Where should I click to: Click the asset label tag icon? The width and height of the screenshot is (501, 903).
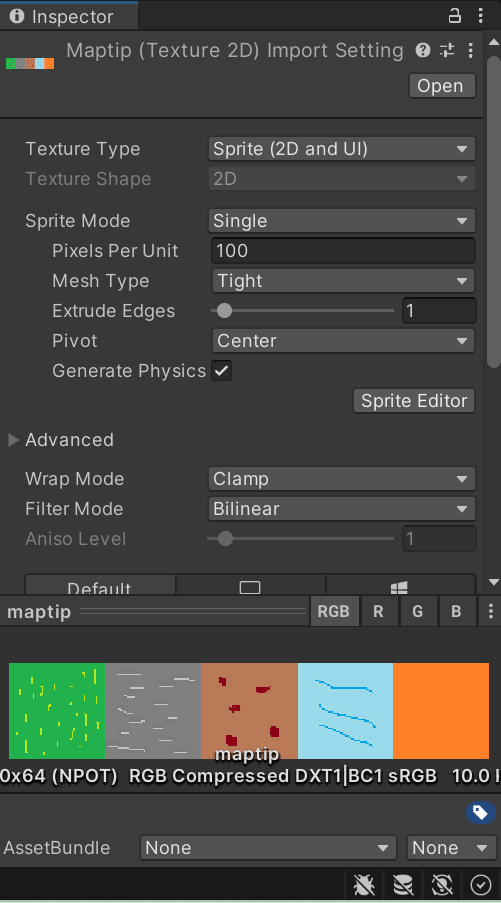tap(480, 813)
